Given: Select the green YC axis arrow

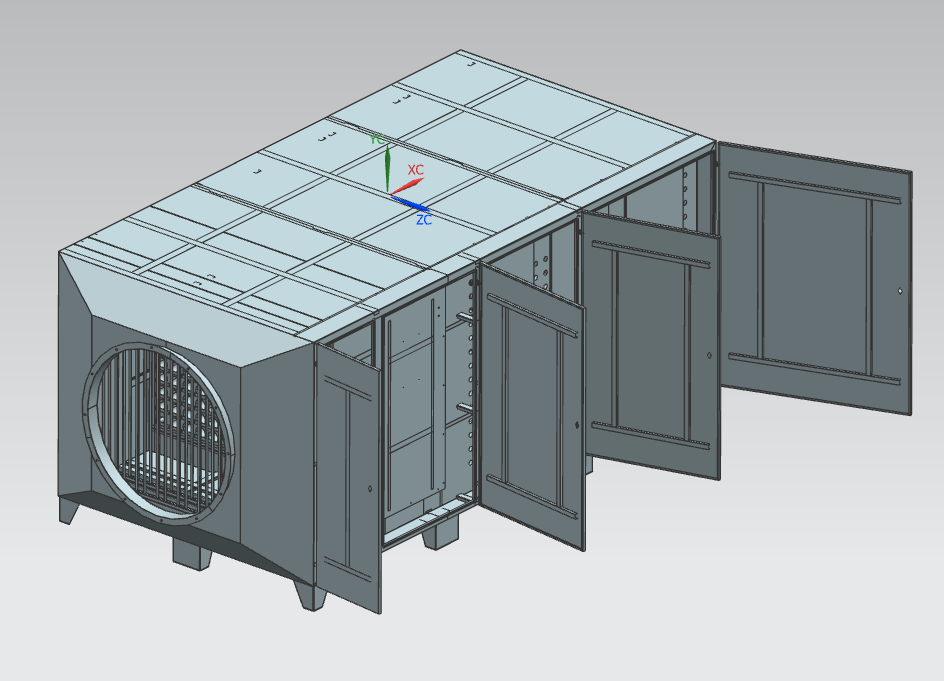Looking at the screenshot, I should pos(388,168).
